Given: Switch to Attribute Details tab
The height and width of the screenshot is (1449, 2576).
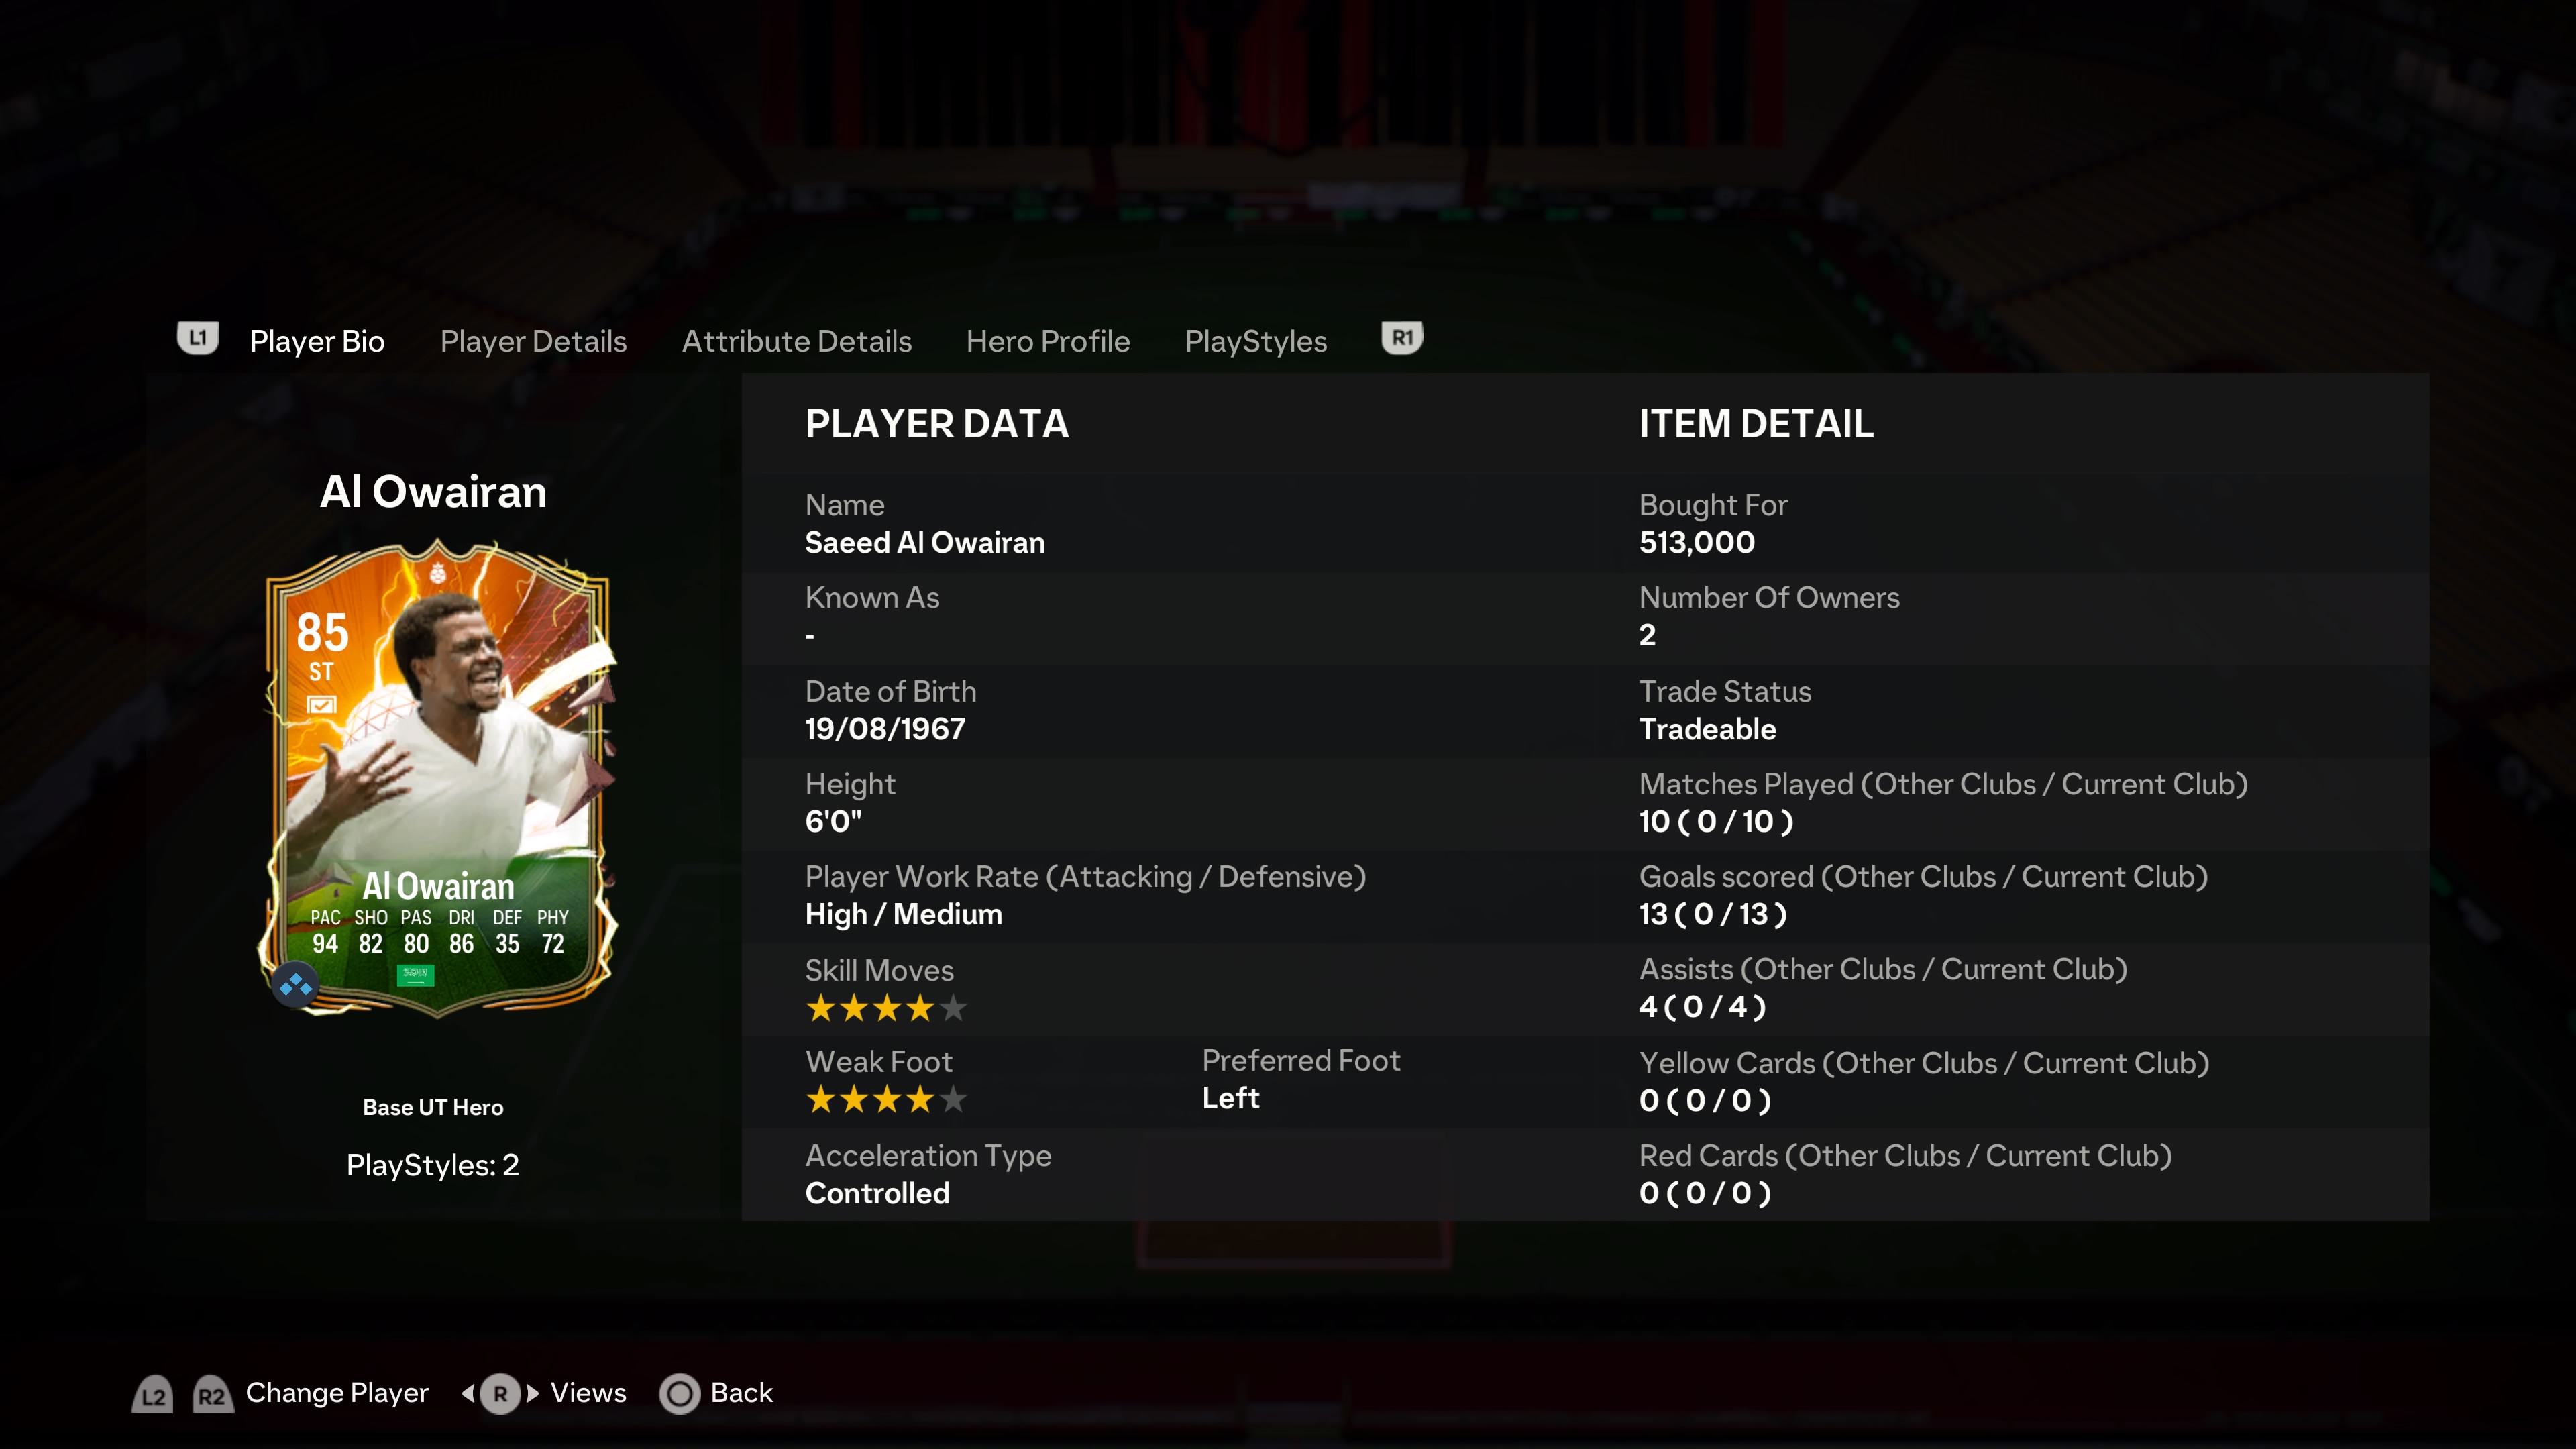Looking at the screenshot, I should 796,341.
